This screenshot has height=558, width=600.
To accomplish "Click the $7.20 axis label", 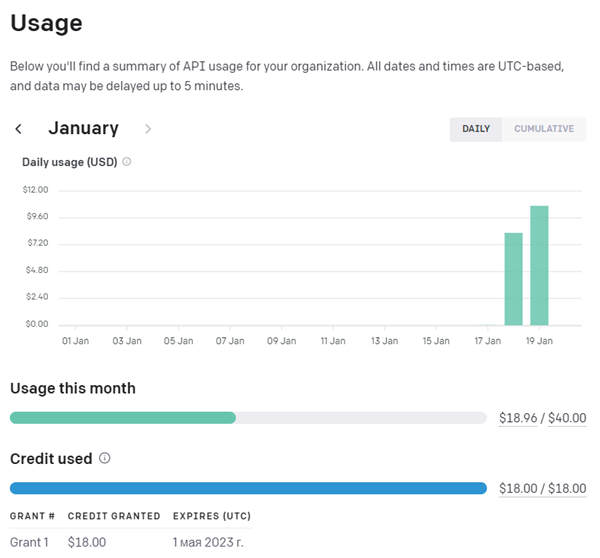I will pos(38,243).
